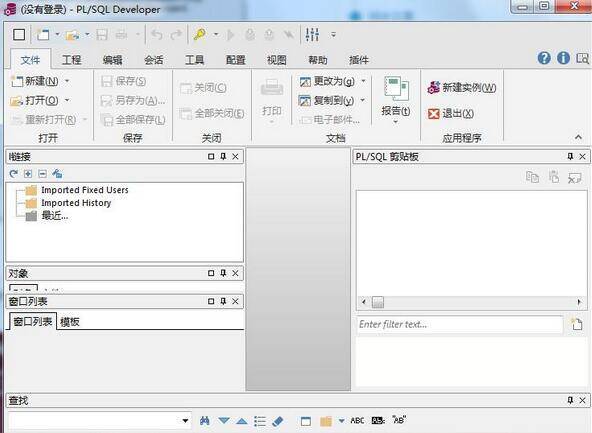Click the first copy icon in PL/SQL 剪贴板 toolbar

tap(532, 177)
